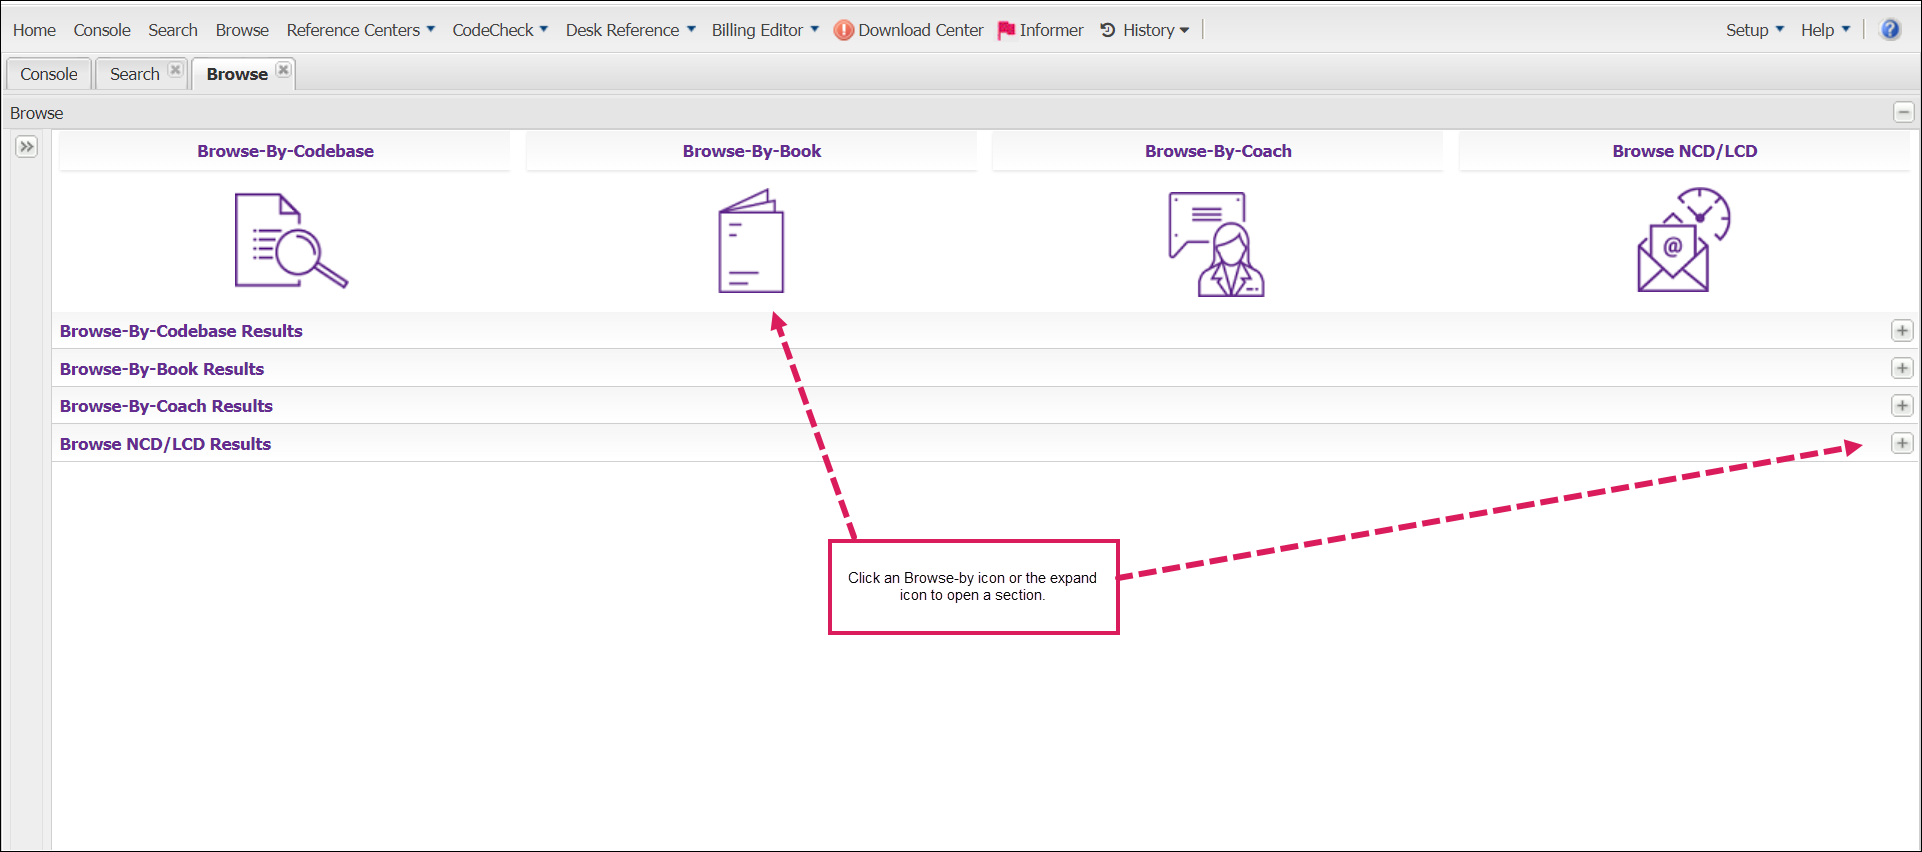Expand the Browse NCD/LCD Results section
The width and height of the screenshot is (1922, 852).
click(x=1902, y=444)
